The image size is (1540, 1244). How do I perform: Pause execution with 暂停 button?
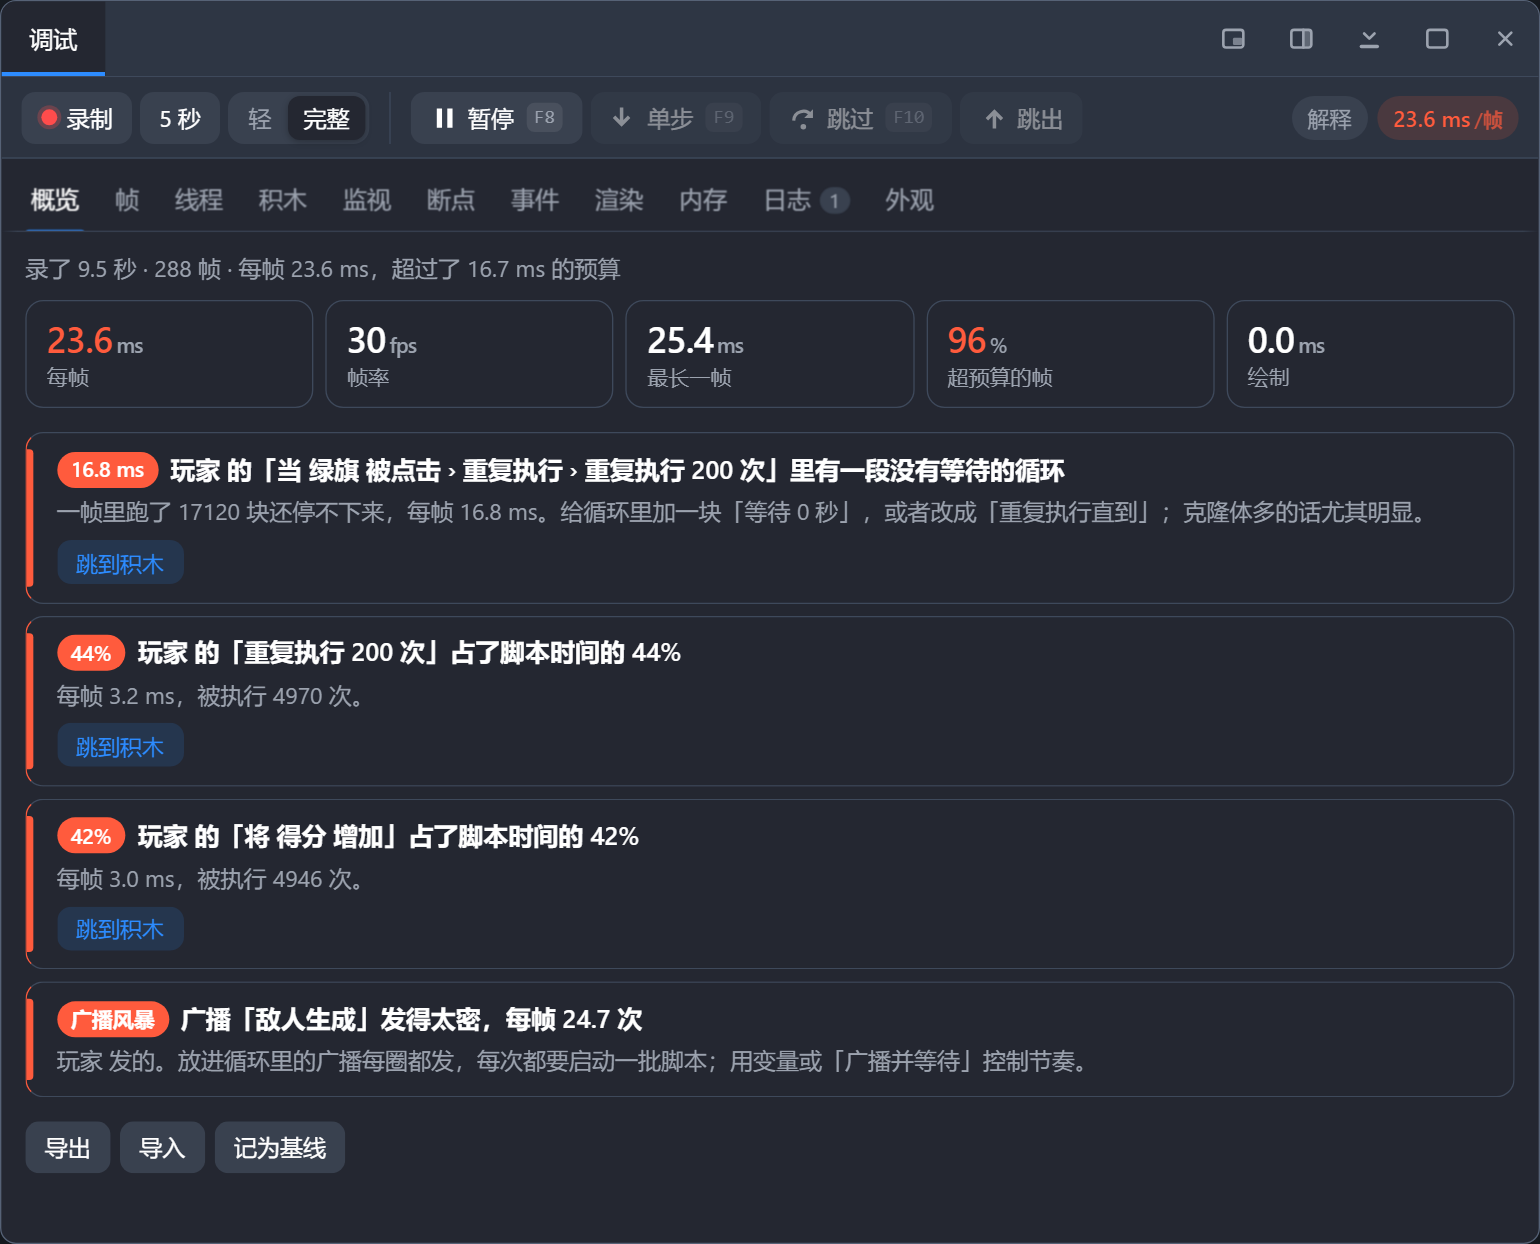(496, 118)
